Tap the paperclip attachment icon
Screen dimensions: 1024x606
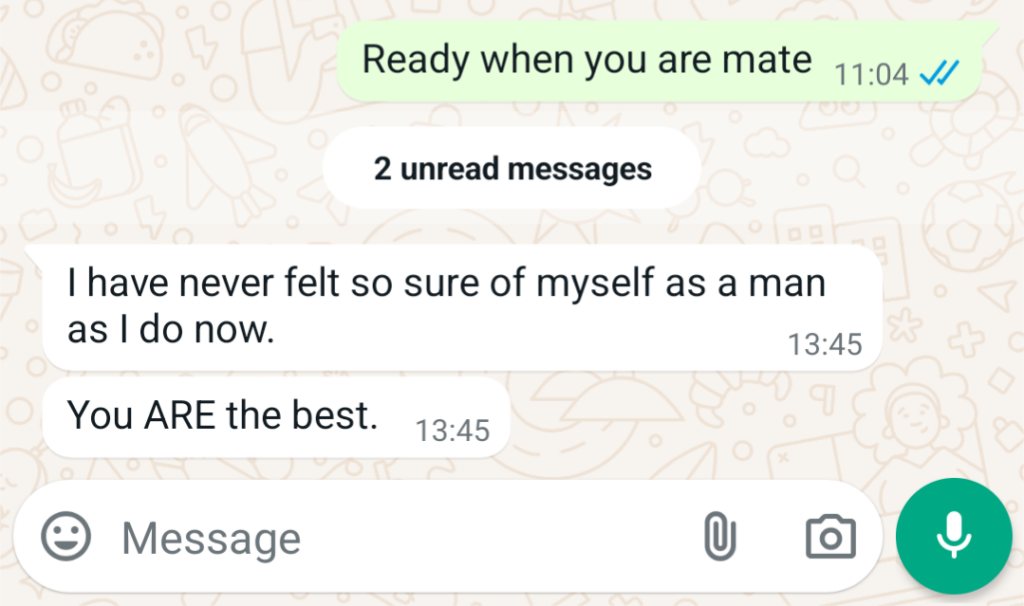[x=720, y=536]
